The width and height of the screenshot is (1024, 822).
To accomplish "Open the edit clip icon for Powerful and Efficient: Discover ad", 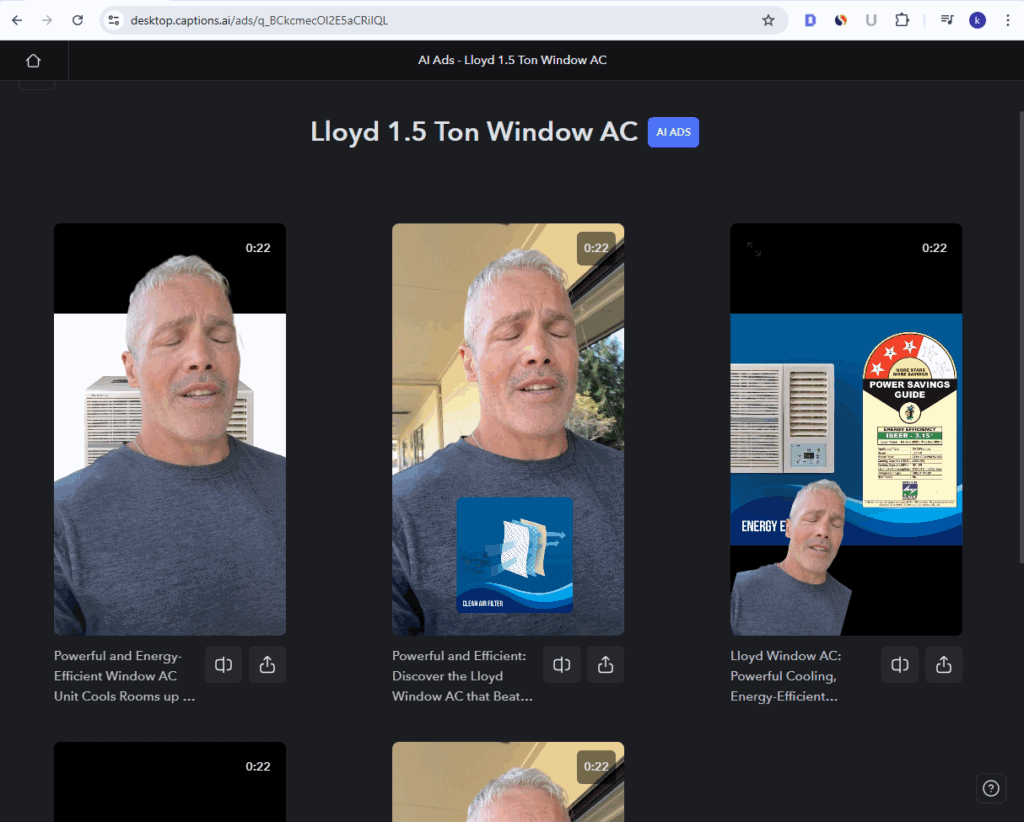I will [x=562, y=665].
